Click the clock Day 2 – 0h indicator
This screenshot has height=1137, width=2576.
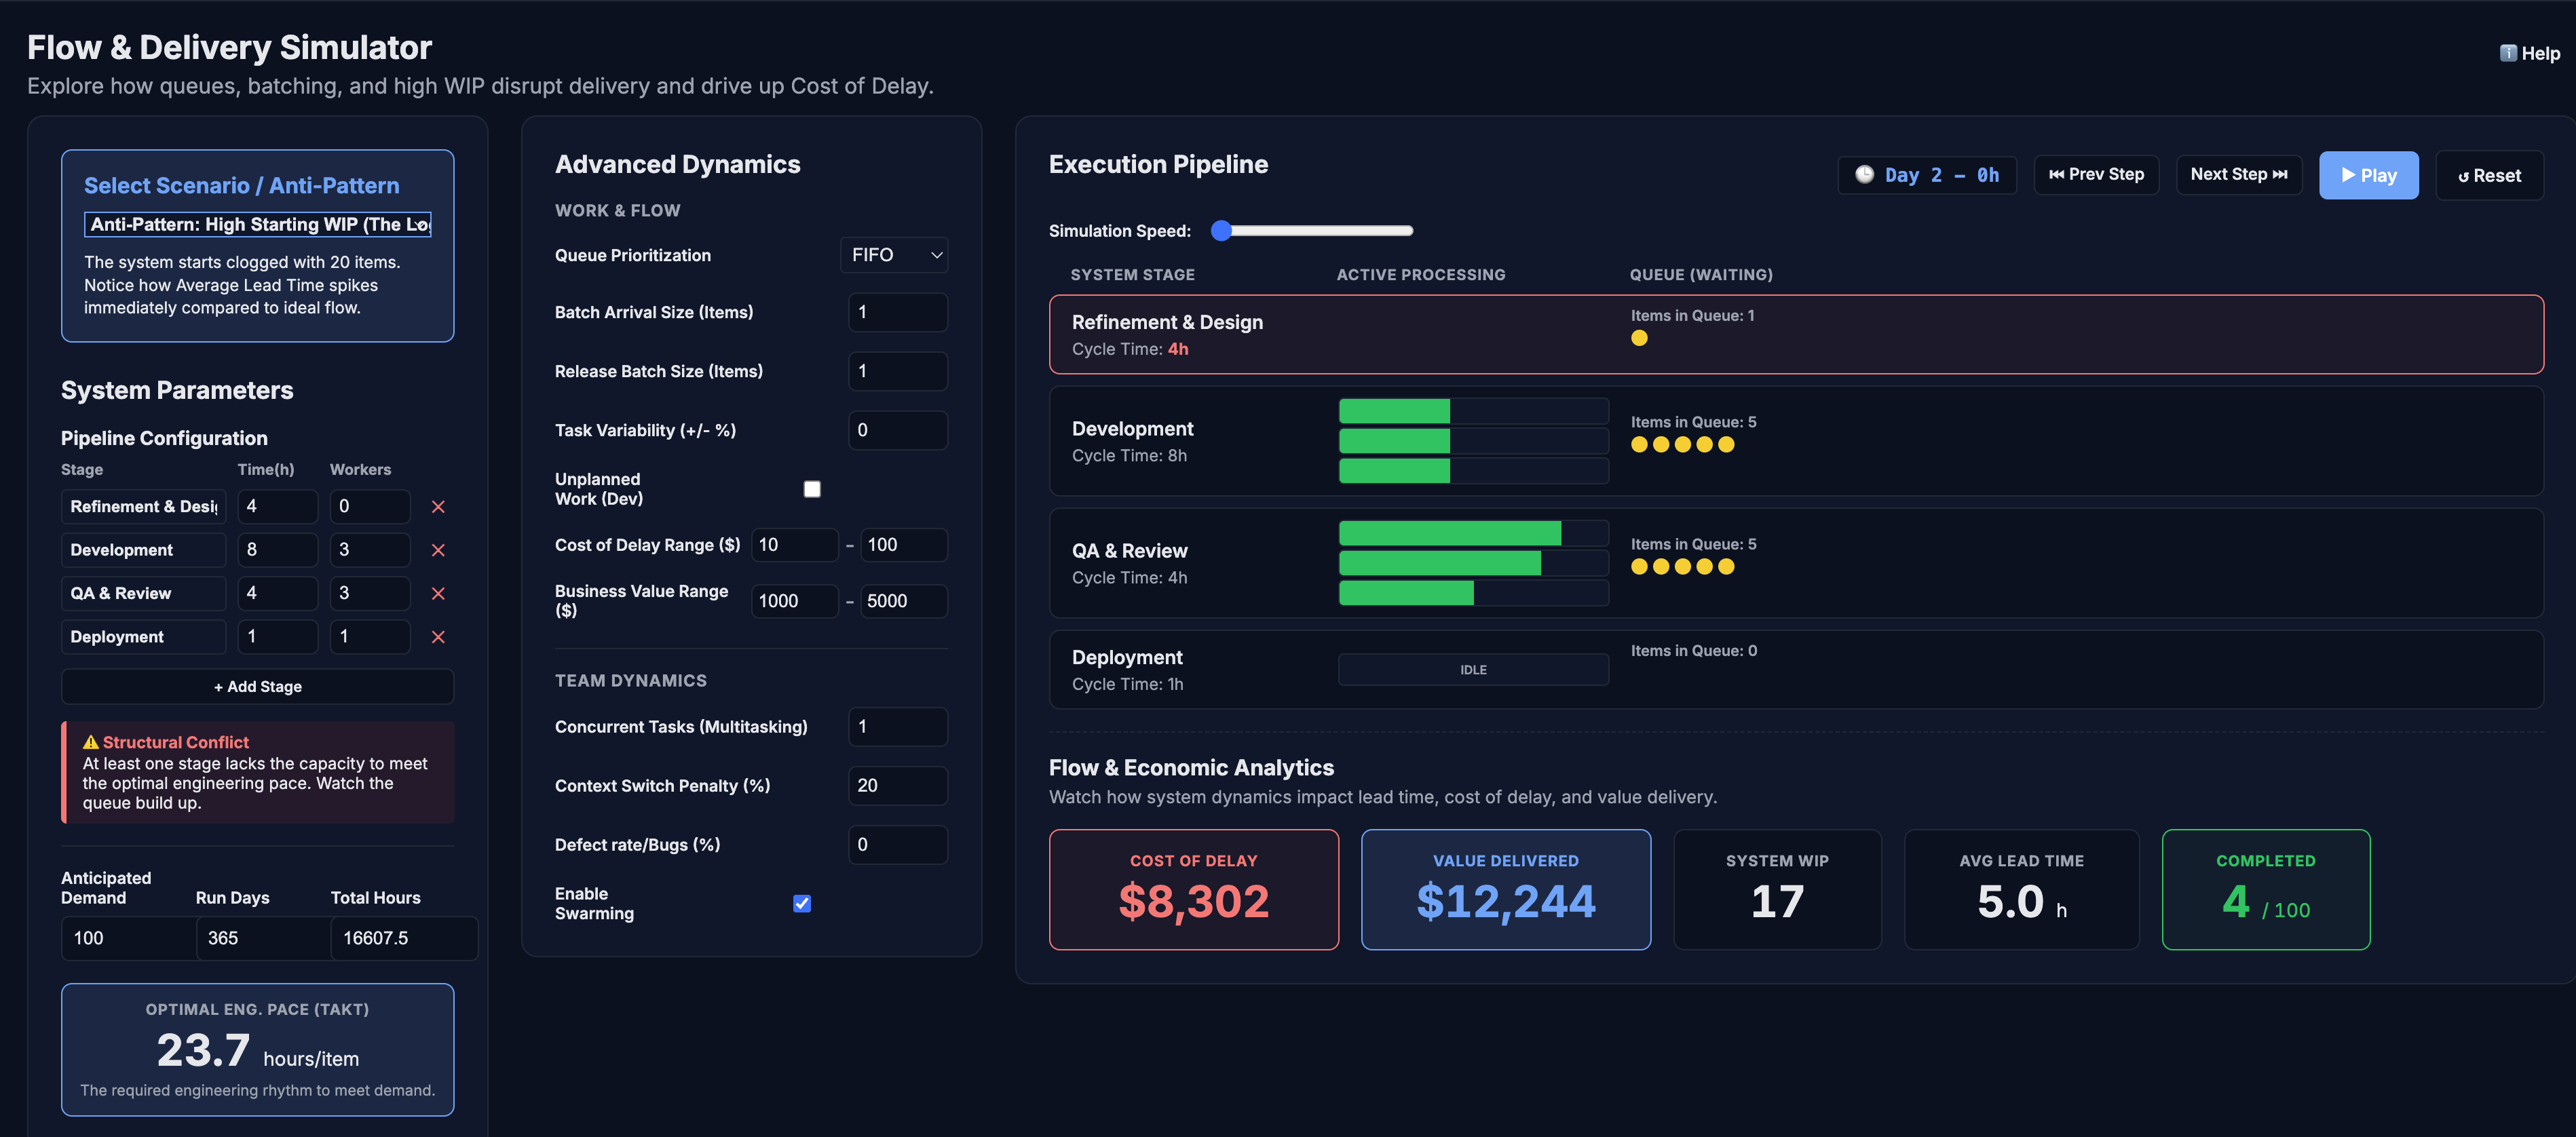click(1926, 175)
